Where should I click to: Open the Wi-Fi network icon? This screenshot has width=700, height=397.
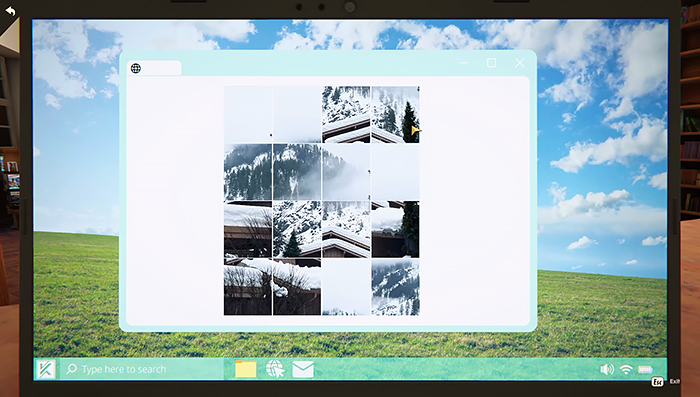click(x=626, y=369)
